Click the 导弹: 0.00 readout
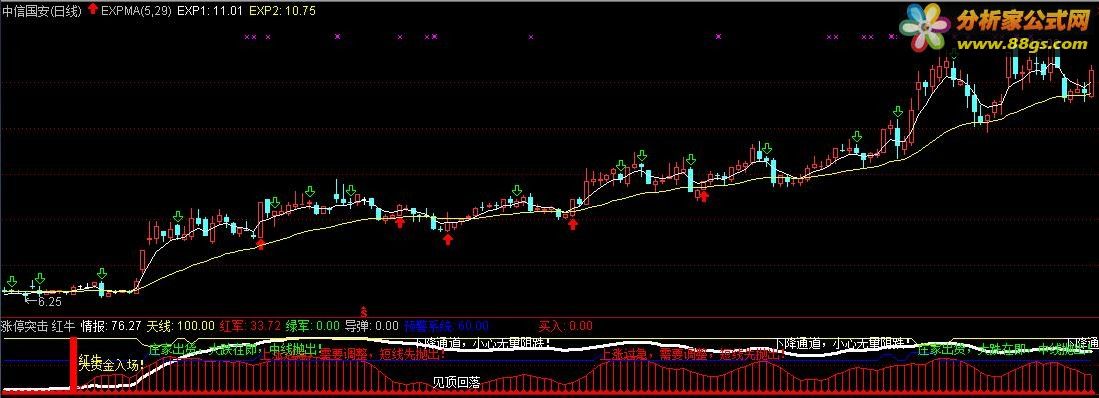1099x398 pixels. (x=371, y=326)
